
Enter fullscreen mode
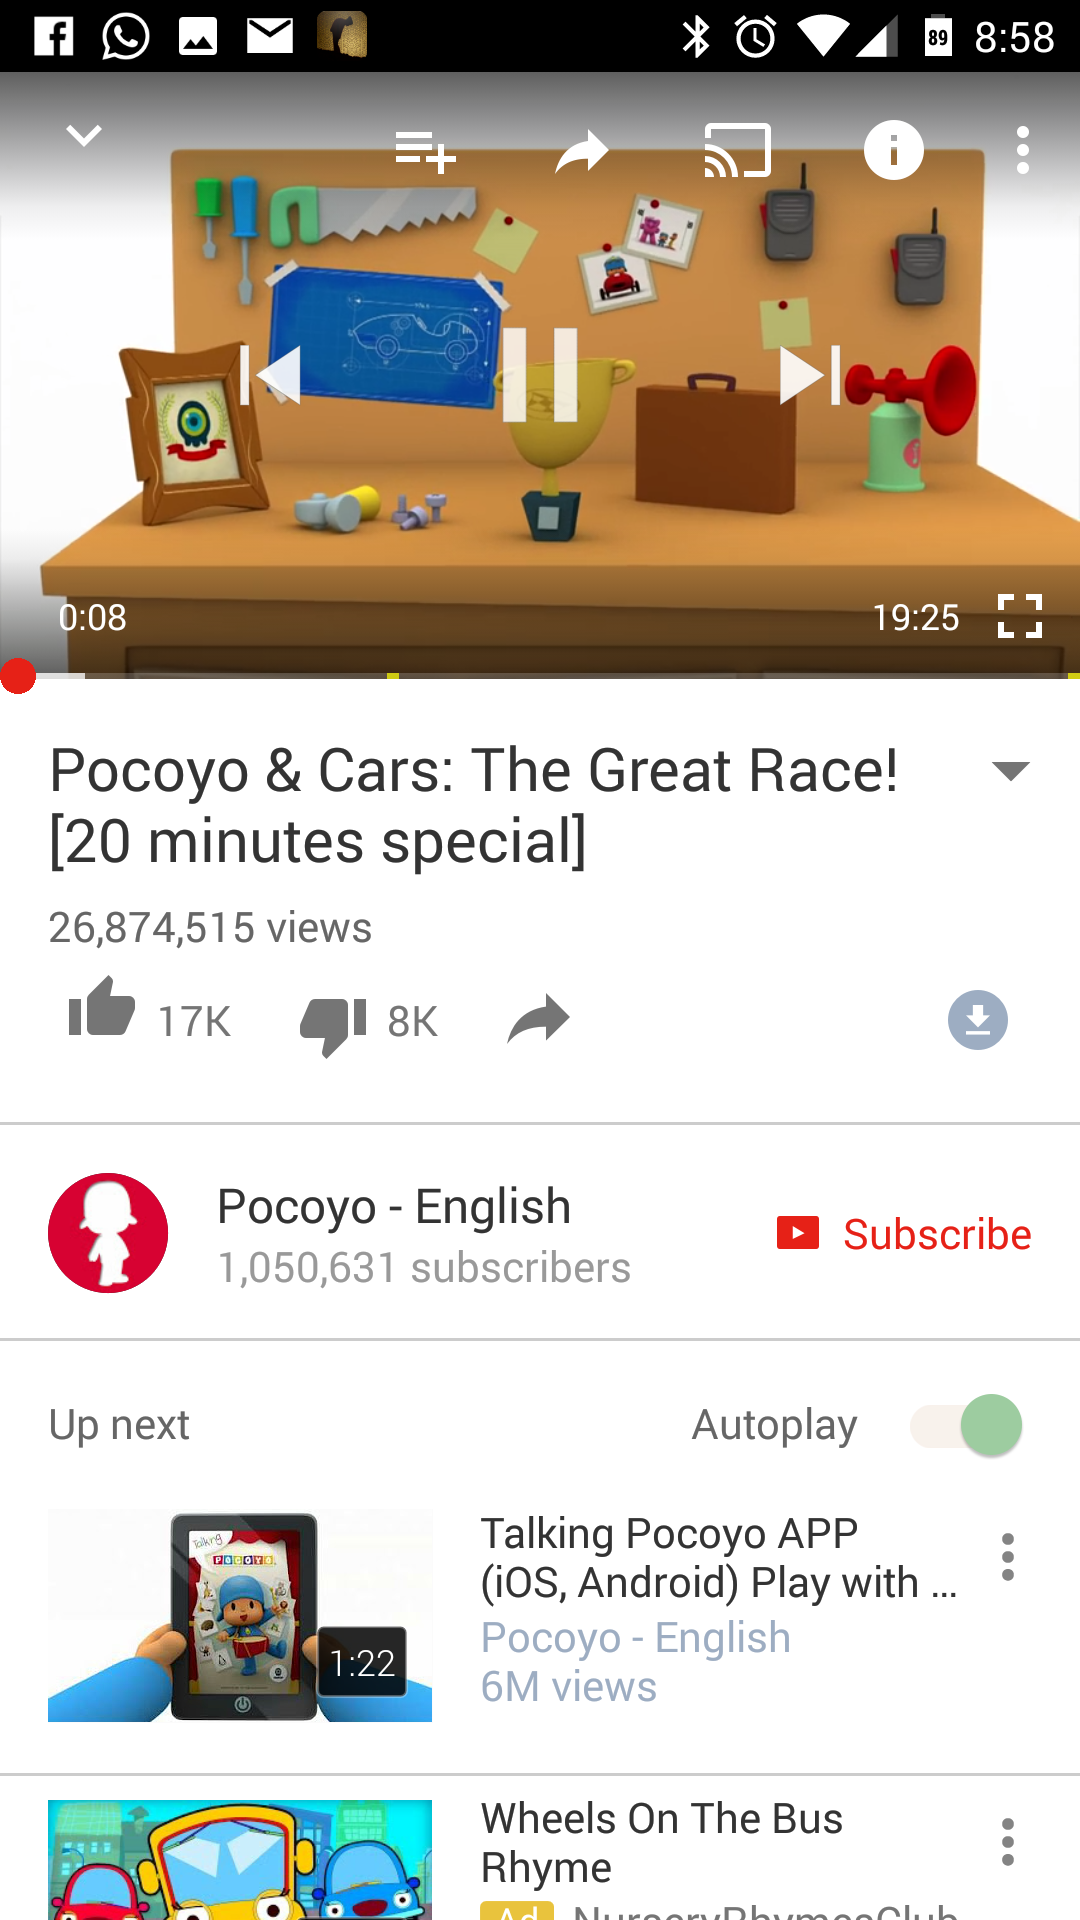[1020, 616]
